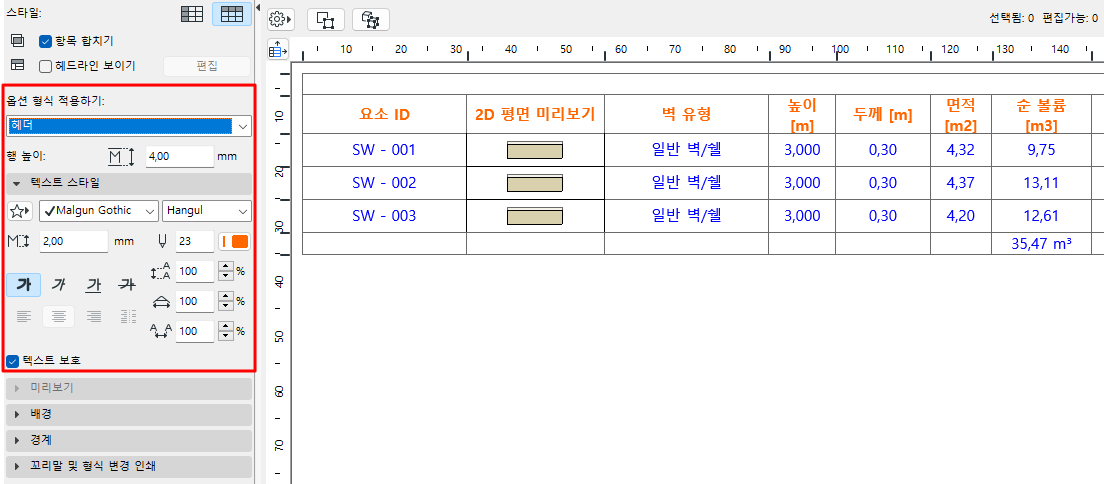Screen dimensions: 1104x484
Task: Uncheck the 항목 합치기 checkbox
Action: click(46, 41)
